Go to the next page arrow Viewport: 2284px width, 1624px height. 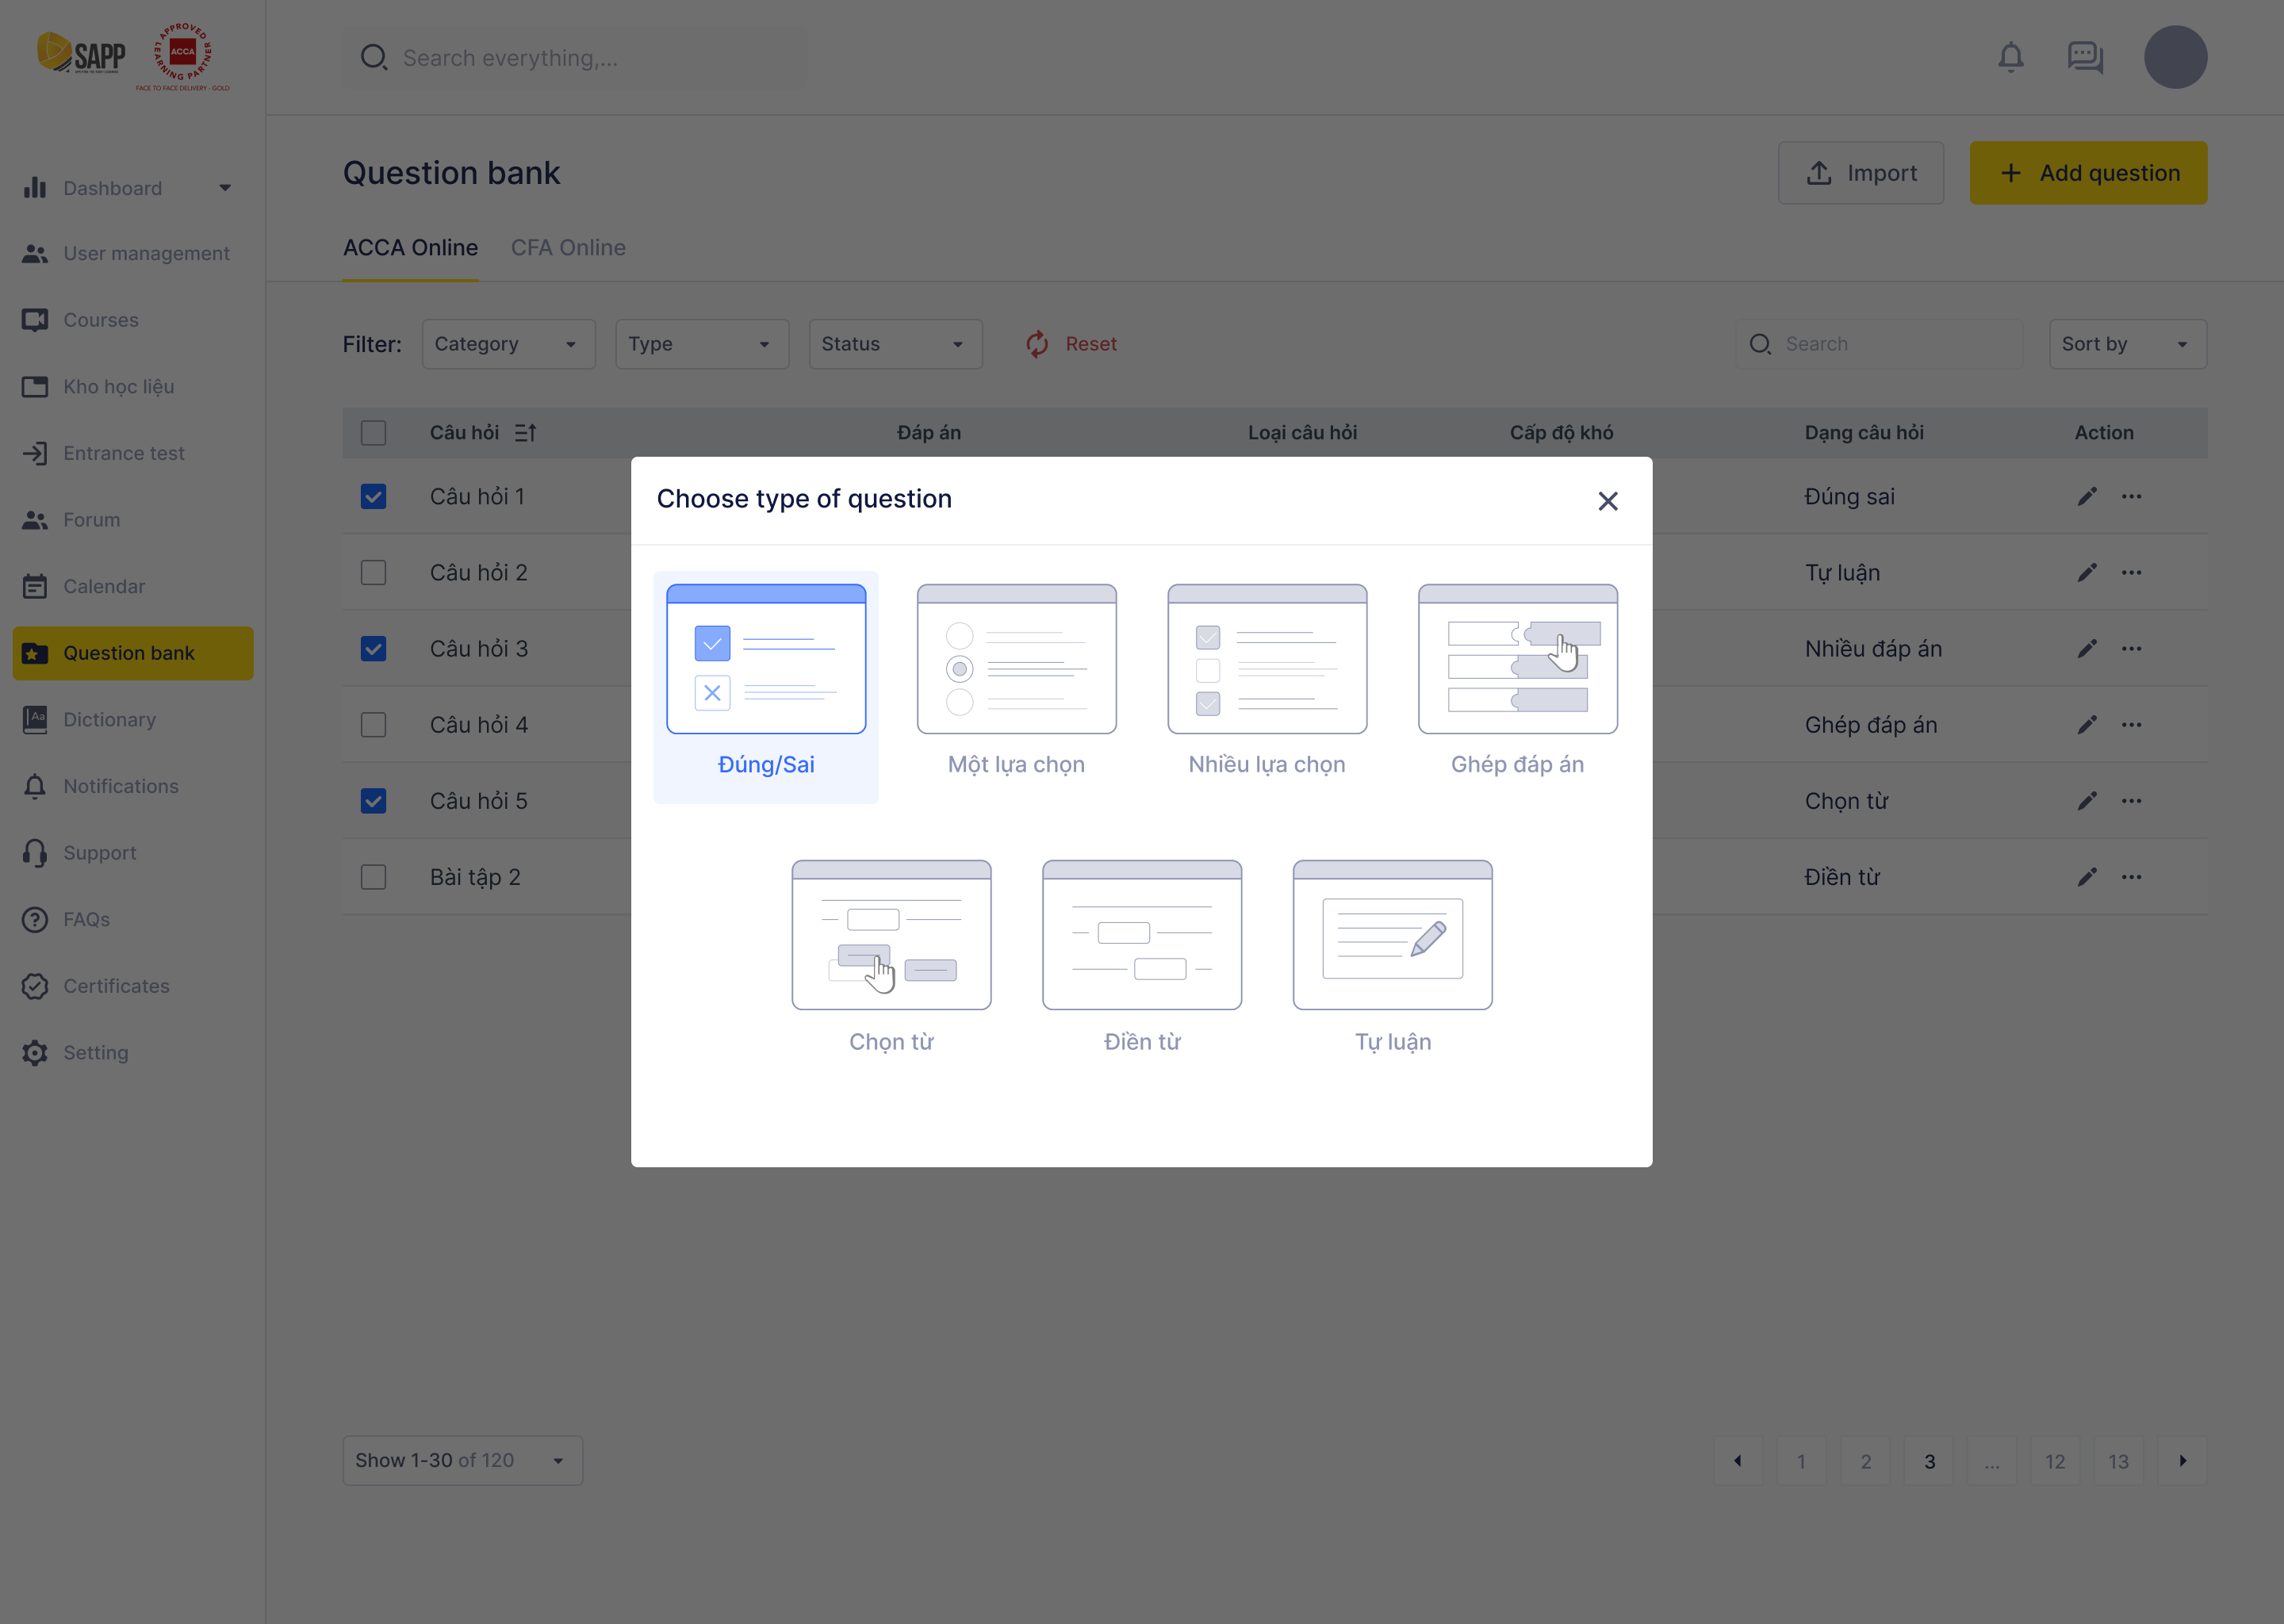[2182, 1461]
